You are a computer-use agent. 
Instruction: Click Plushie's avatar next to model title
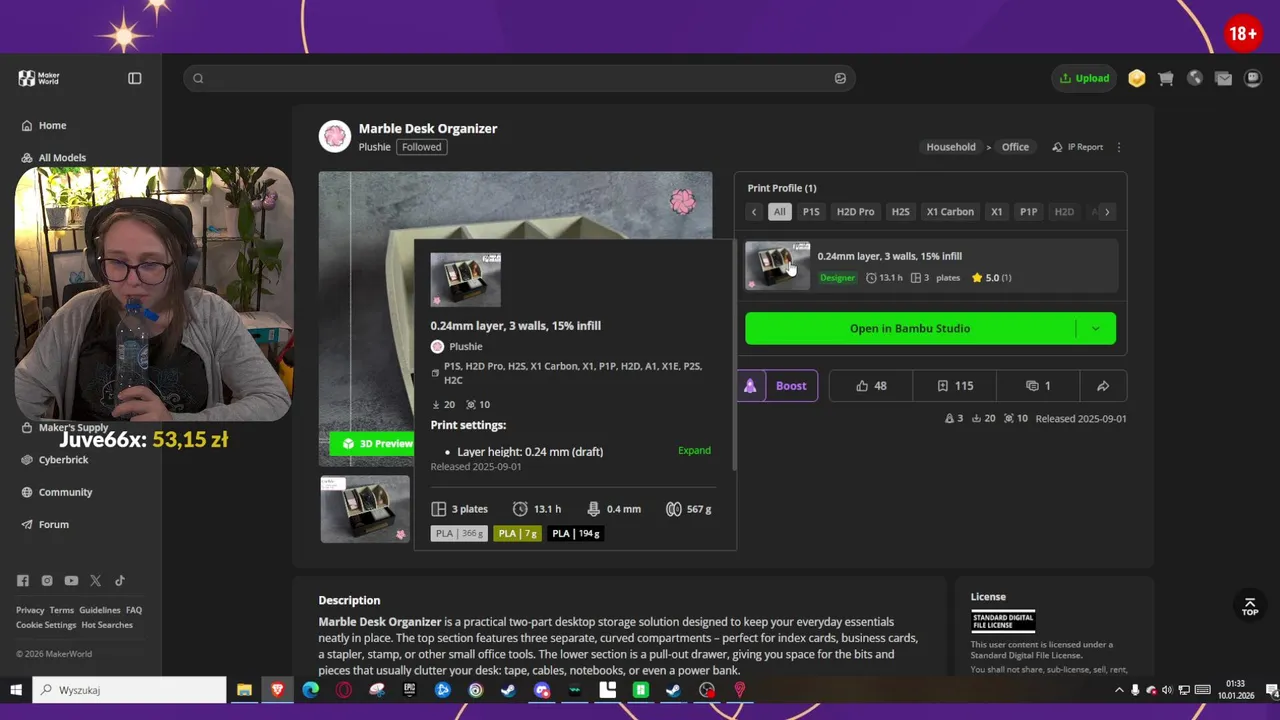click(335, 136)
